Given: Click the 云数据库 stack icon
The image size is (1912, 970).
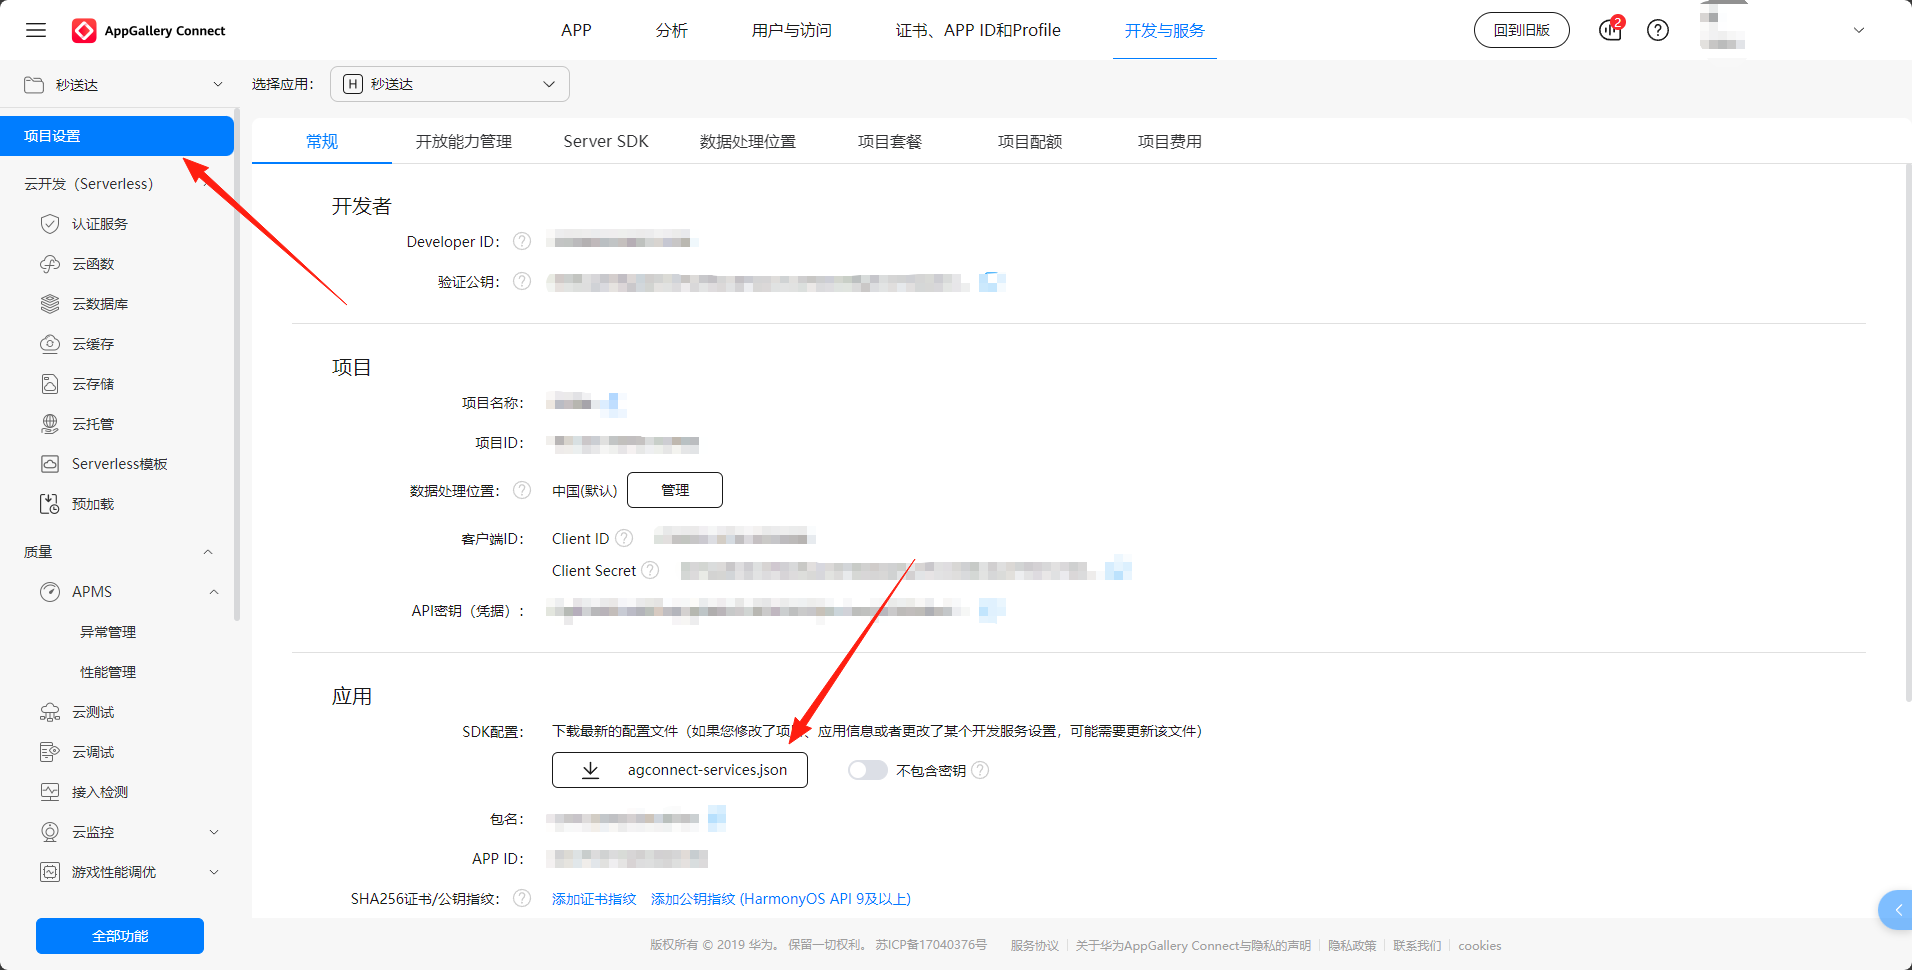Looking at the screenshot, I should pyautogui.click(x=50, y=304).
